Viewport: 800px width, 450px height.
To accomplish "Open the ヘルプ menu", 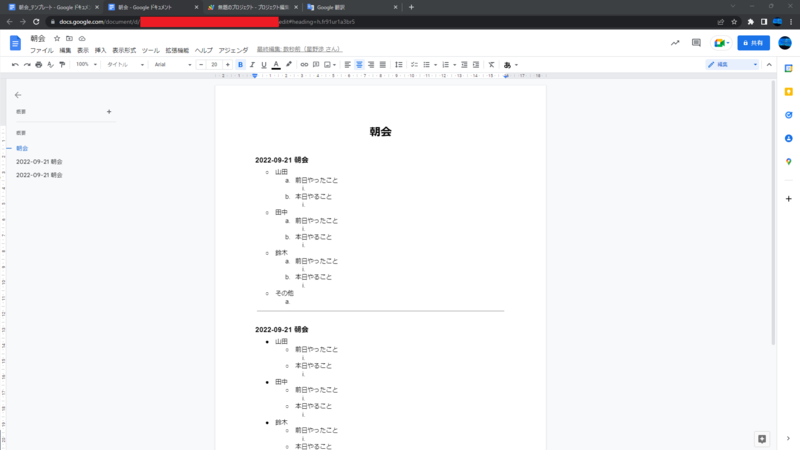I will 204,51.
